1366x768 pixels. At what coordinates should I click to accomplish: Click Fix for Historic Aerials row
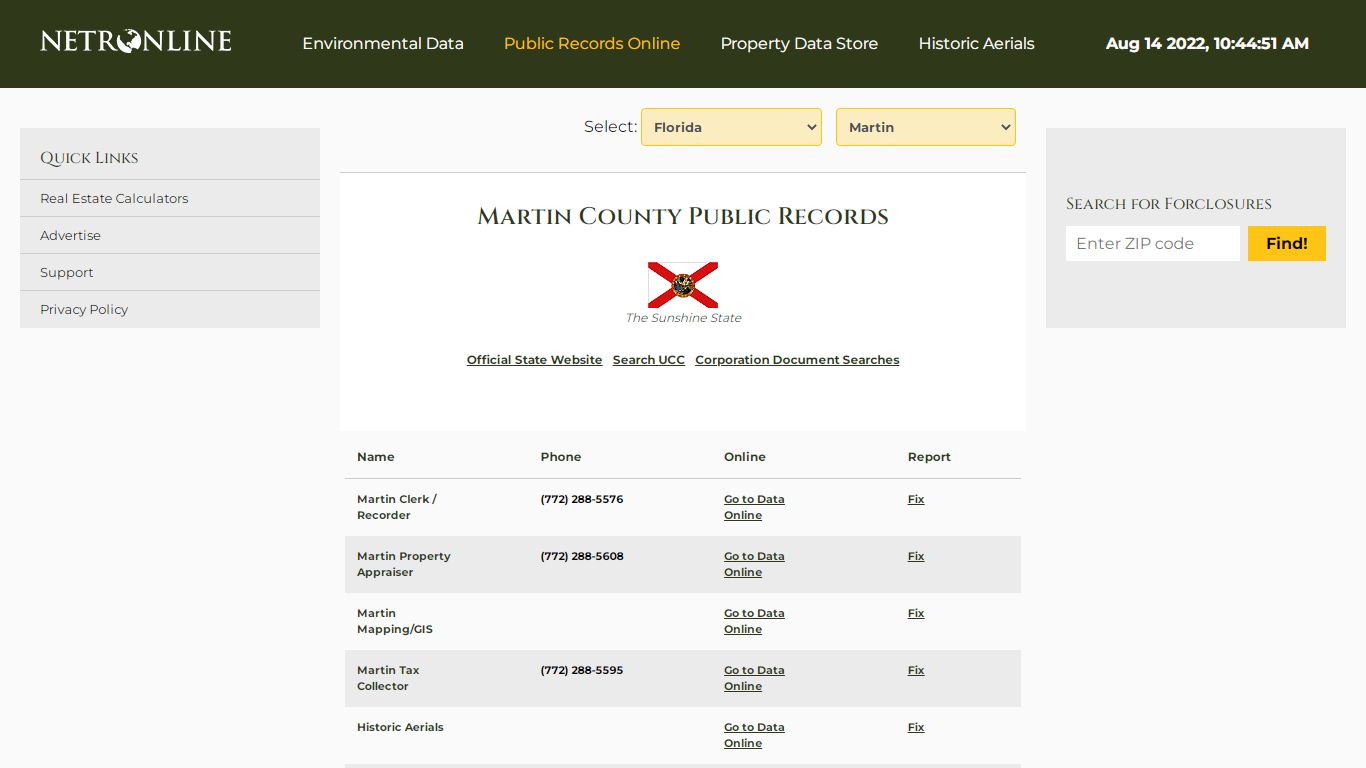tap(916, 727)
